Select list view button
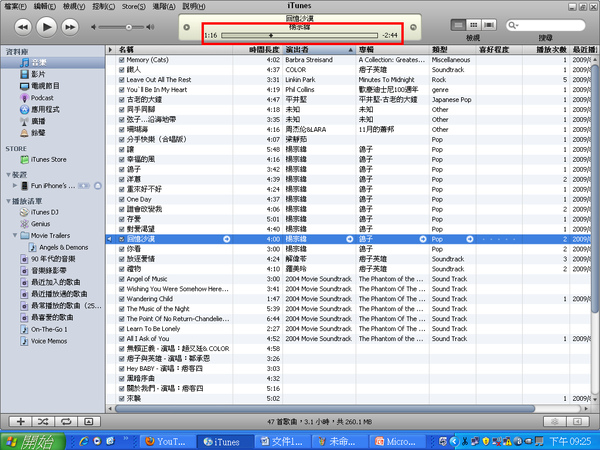The image size is (600, 450). tap(458, 25)
